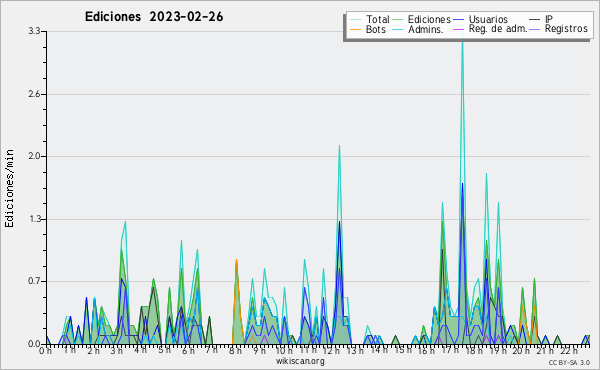This screenshot has height=370, width=600.
Task: Click the Bots legend entry
Action: [375, 29]
